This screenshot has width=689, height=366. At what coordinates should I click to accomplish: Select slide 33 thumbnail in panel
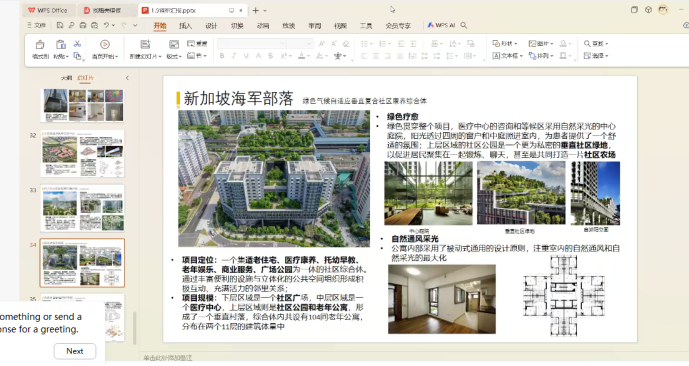83,208
